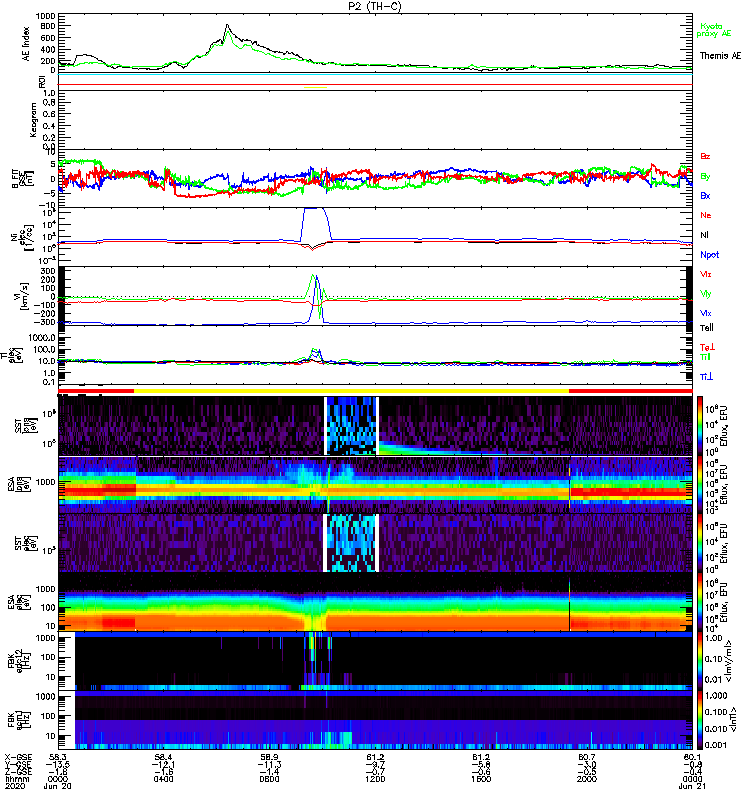This screenshot has width=750, height=800.
Task: Select the FBK scm1 [Hz] axis label
Action: tap(20, 719)
